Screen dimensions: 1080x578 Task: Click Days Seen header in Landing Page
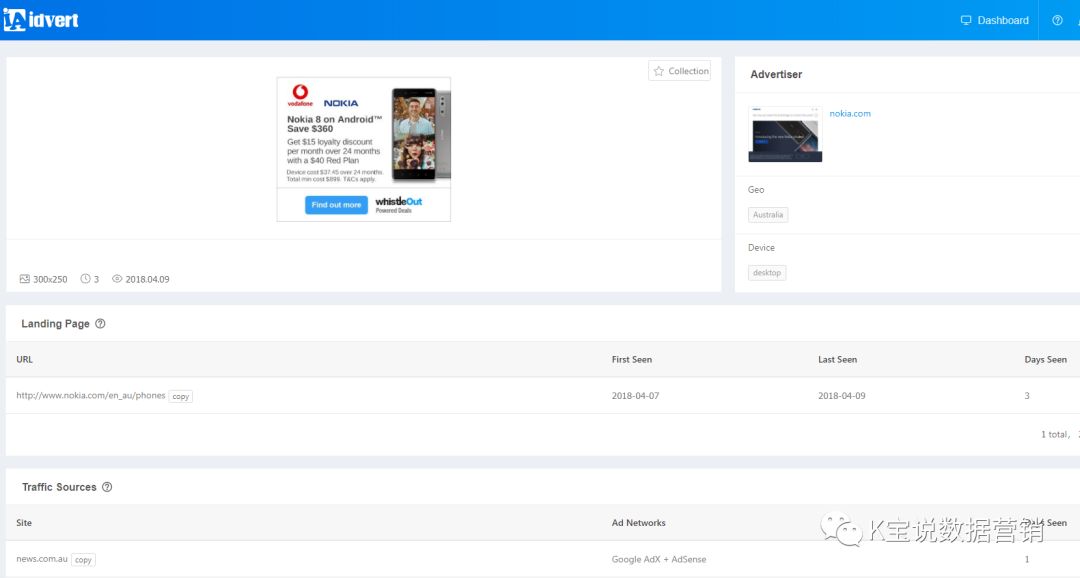1046,360
